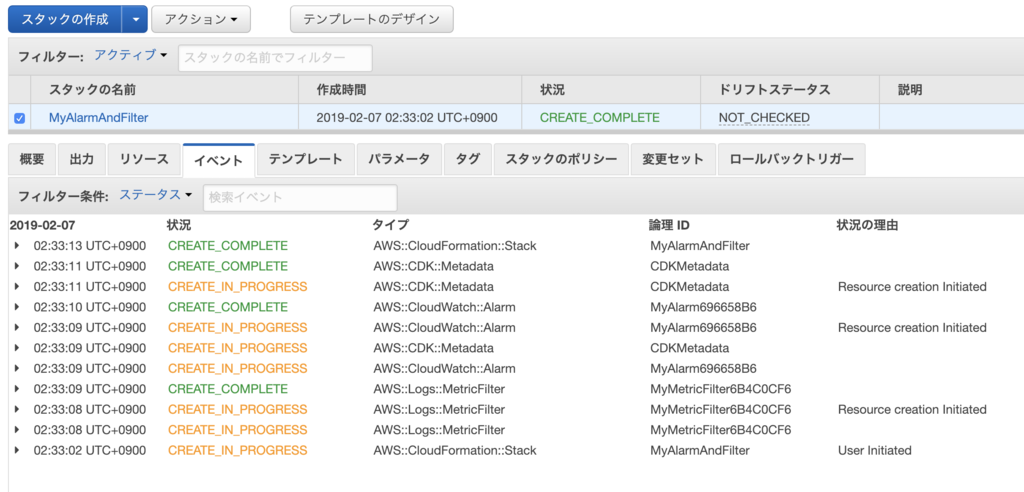Click the NOT_CHECKED drift status
This screenshot has width=1024, height=492.
764,118
